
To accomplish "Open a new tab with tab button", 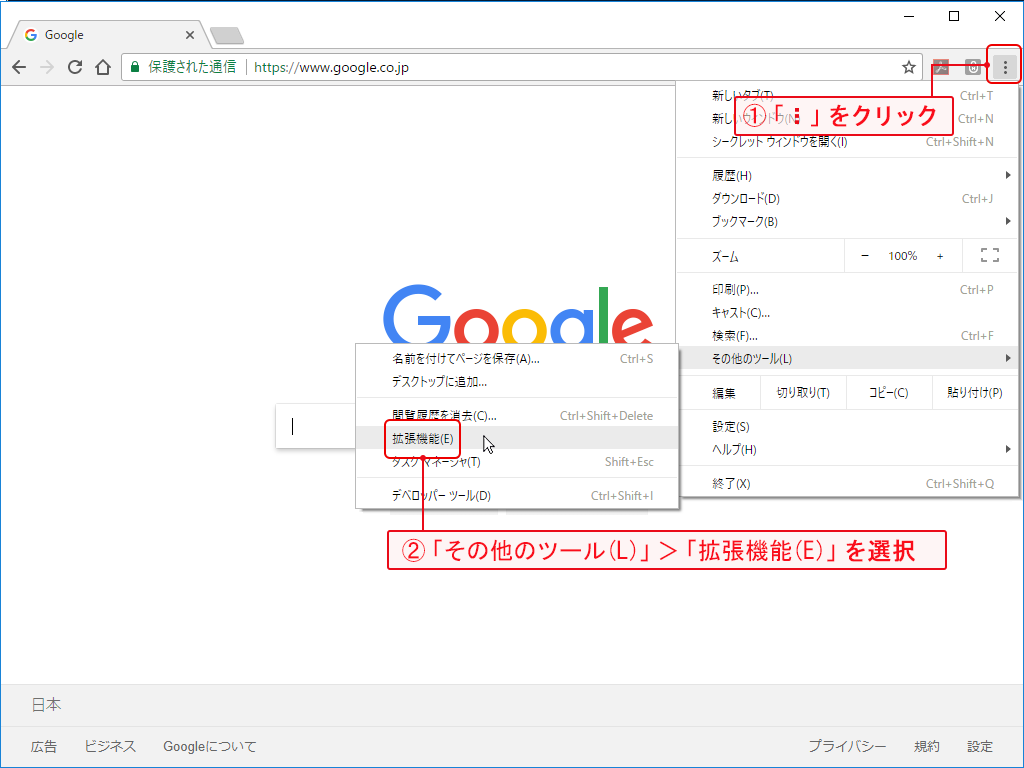I will coord(227,35).
